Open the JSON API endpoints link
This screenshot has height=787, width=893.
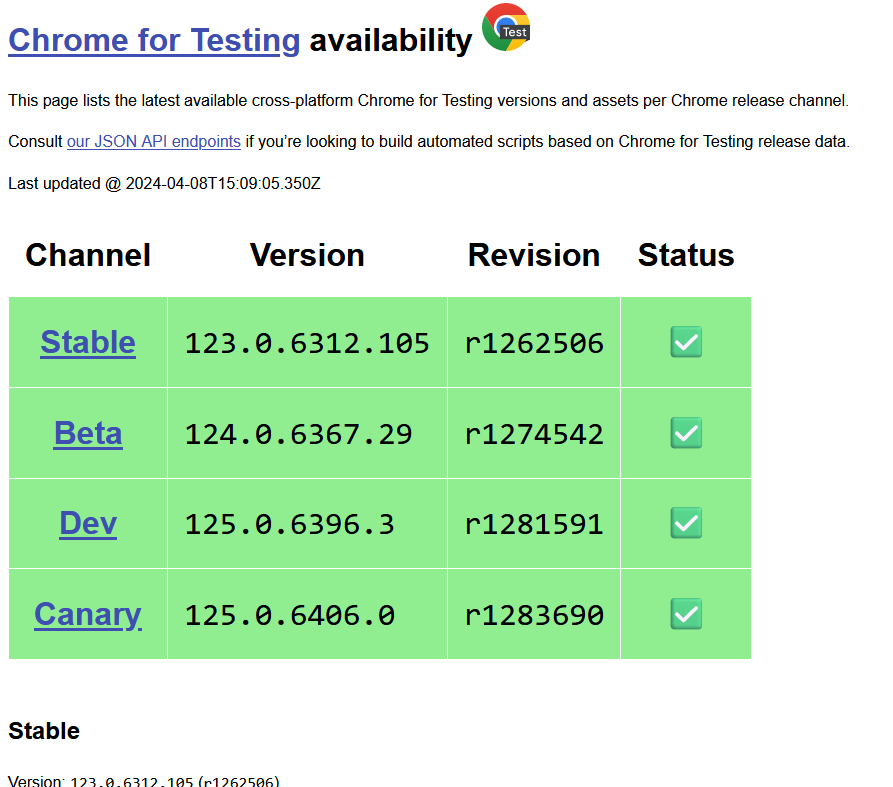pos(154,141)
